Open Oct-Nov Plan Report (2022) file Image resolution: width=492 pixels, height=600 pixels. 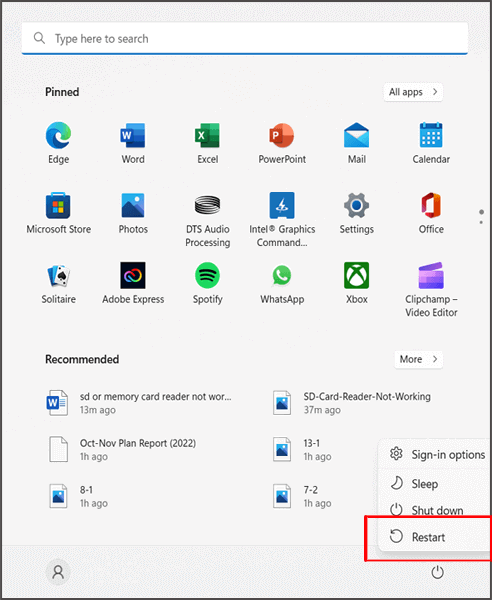coord(122,450)
